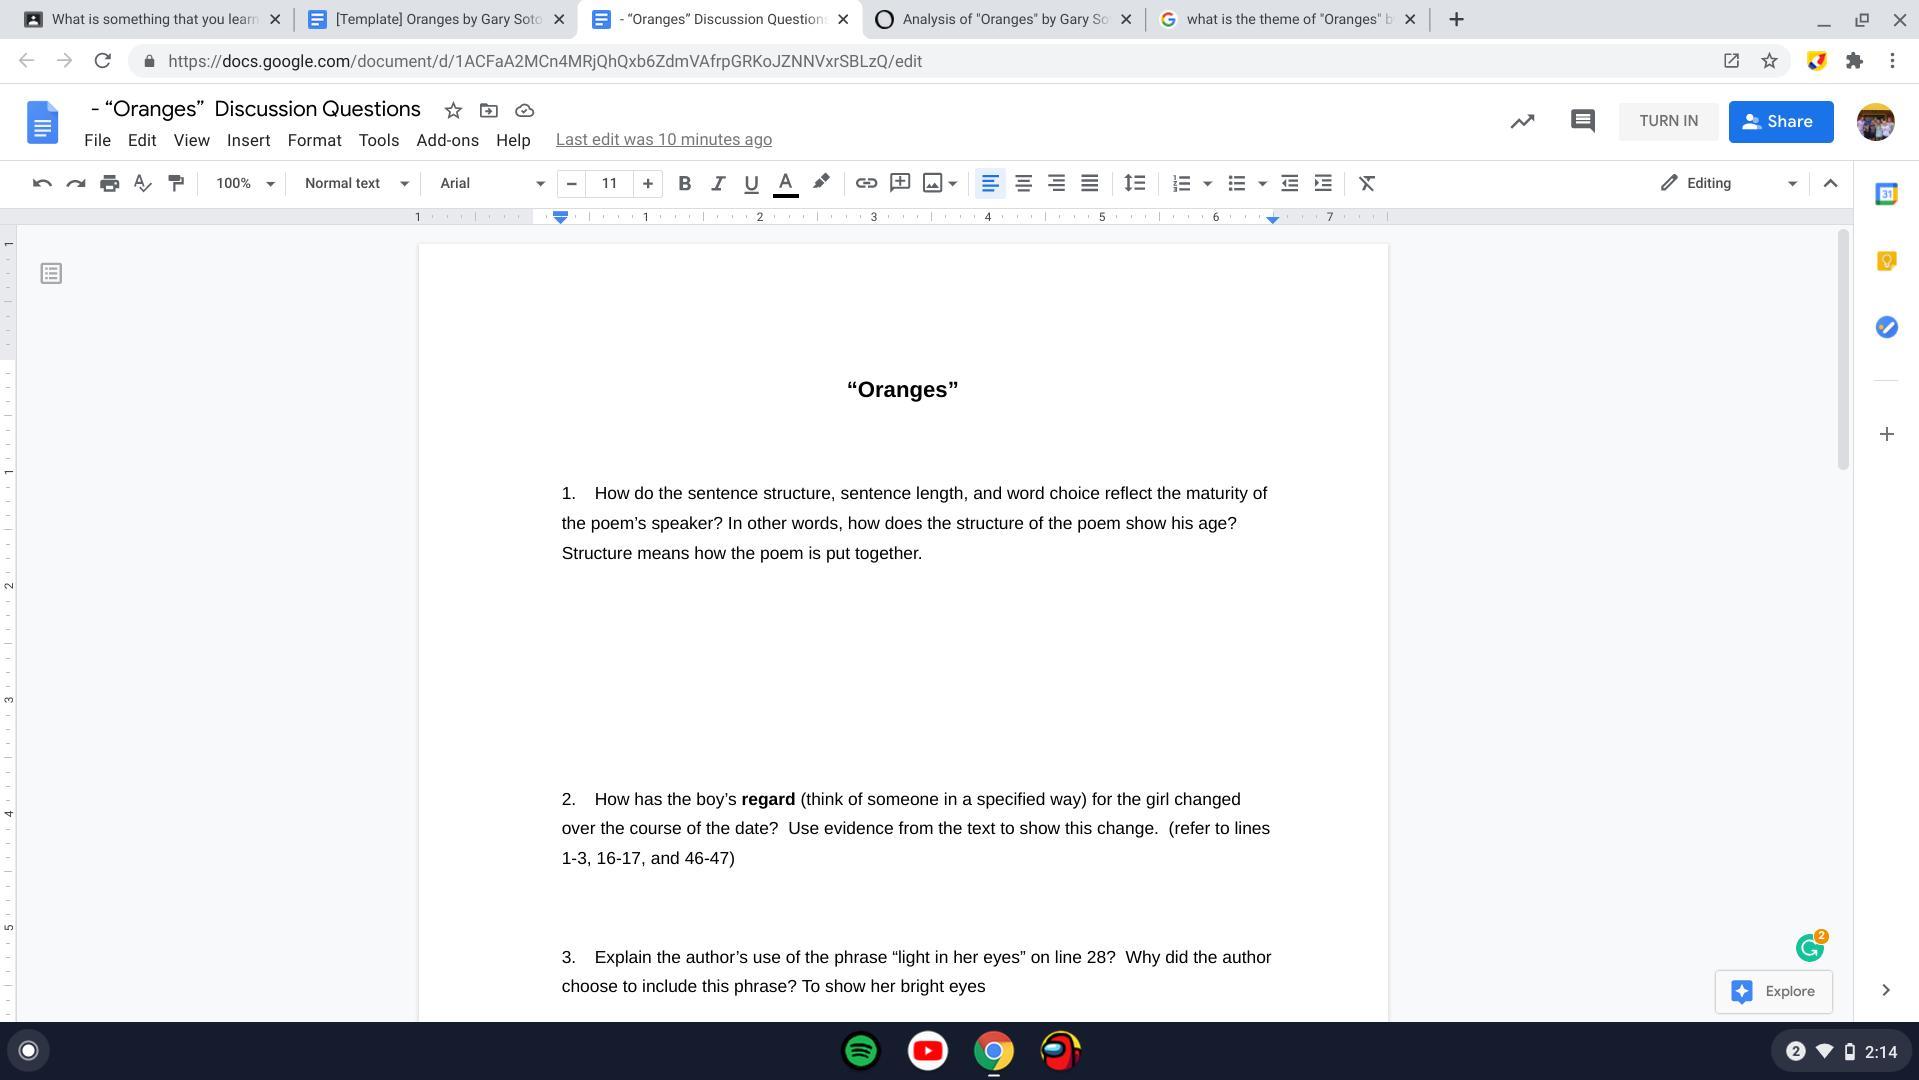The width and height of the screenshot is (1919, 1080).
Task: Open the Grammarly suggestions badge
Action: tap(1810, 946)
